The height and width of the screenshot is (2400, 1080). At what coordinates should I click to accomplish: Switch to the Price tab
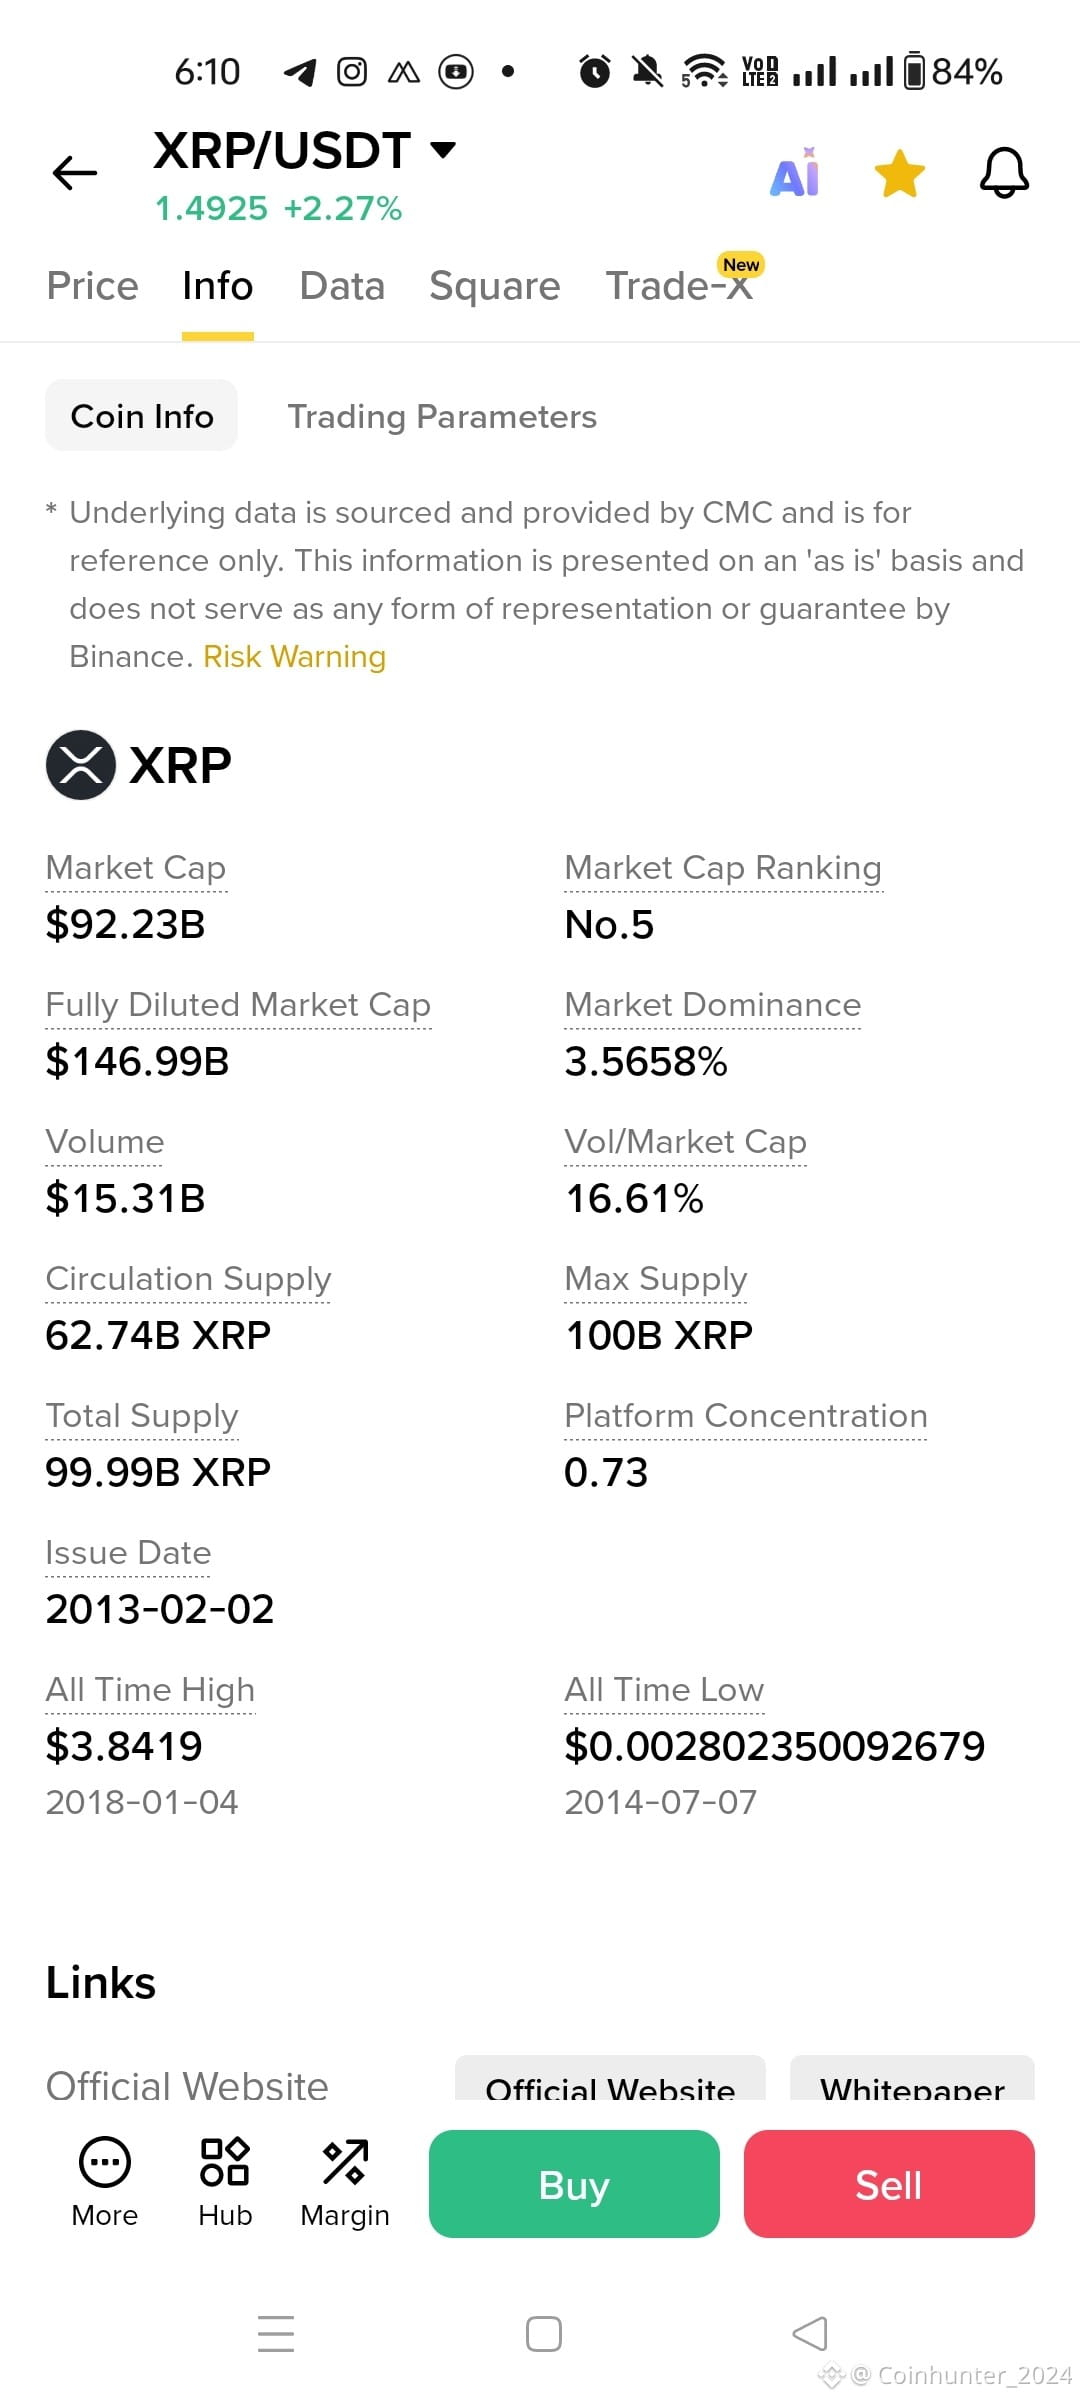[x=92, y=286]
